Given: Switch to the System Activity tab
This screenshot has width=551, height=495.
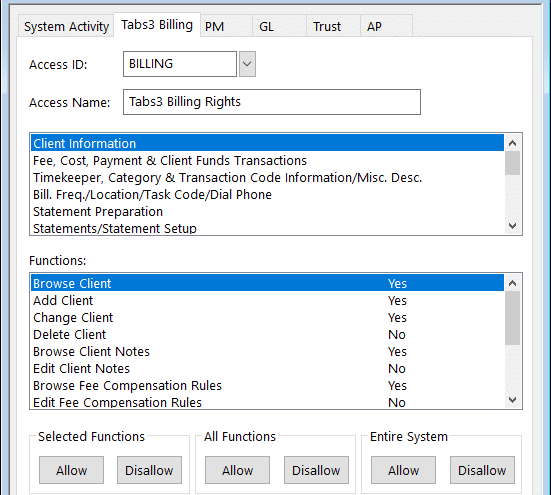Looking at the screenshot, I should [x=66, y=26].
